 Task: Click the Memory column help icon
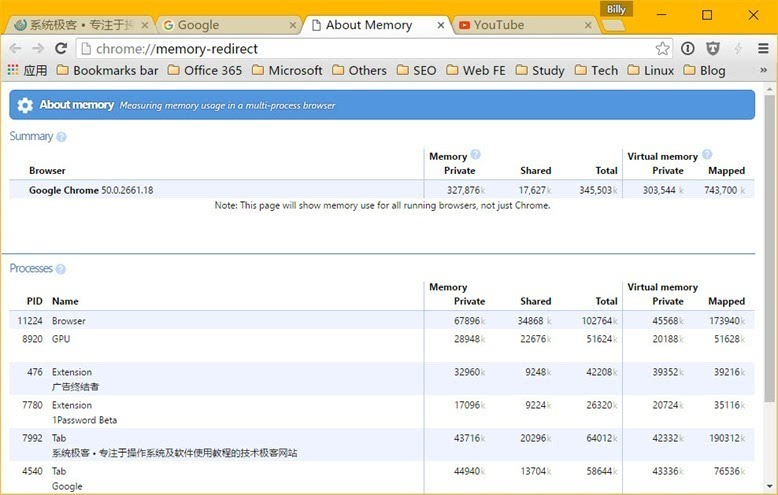(x=475, y=154)
